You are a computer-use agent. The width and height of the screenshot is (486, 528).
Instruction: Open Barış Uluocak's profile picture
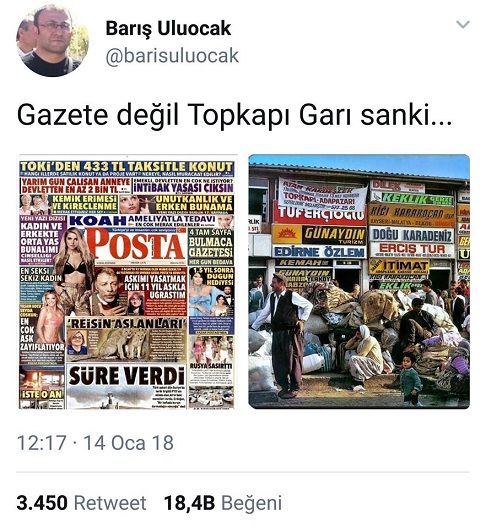53,40
